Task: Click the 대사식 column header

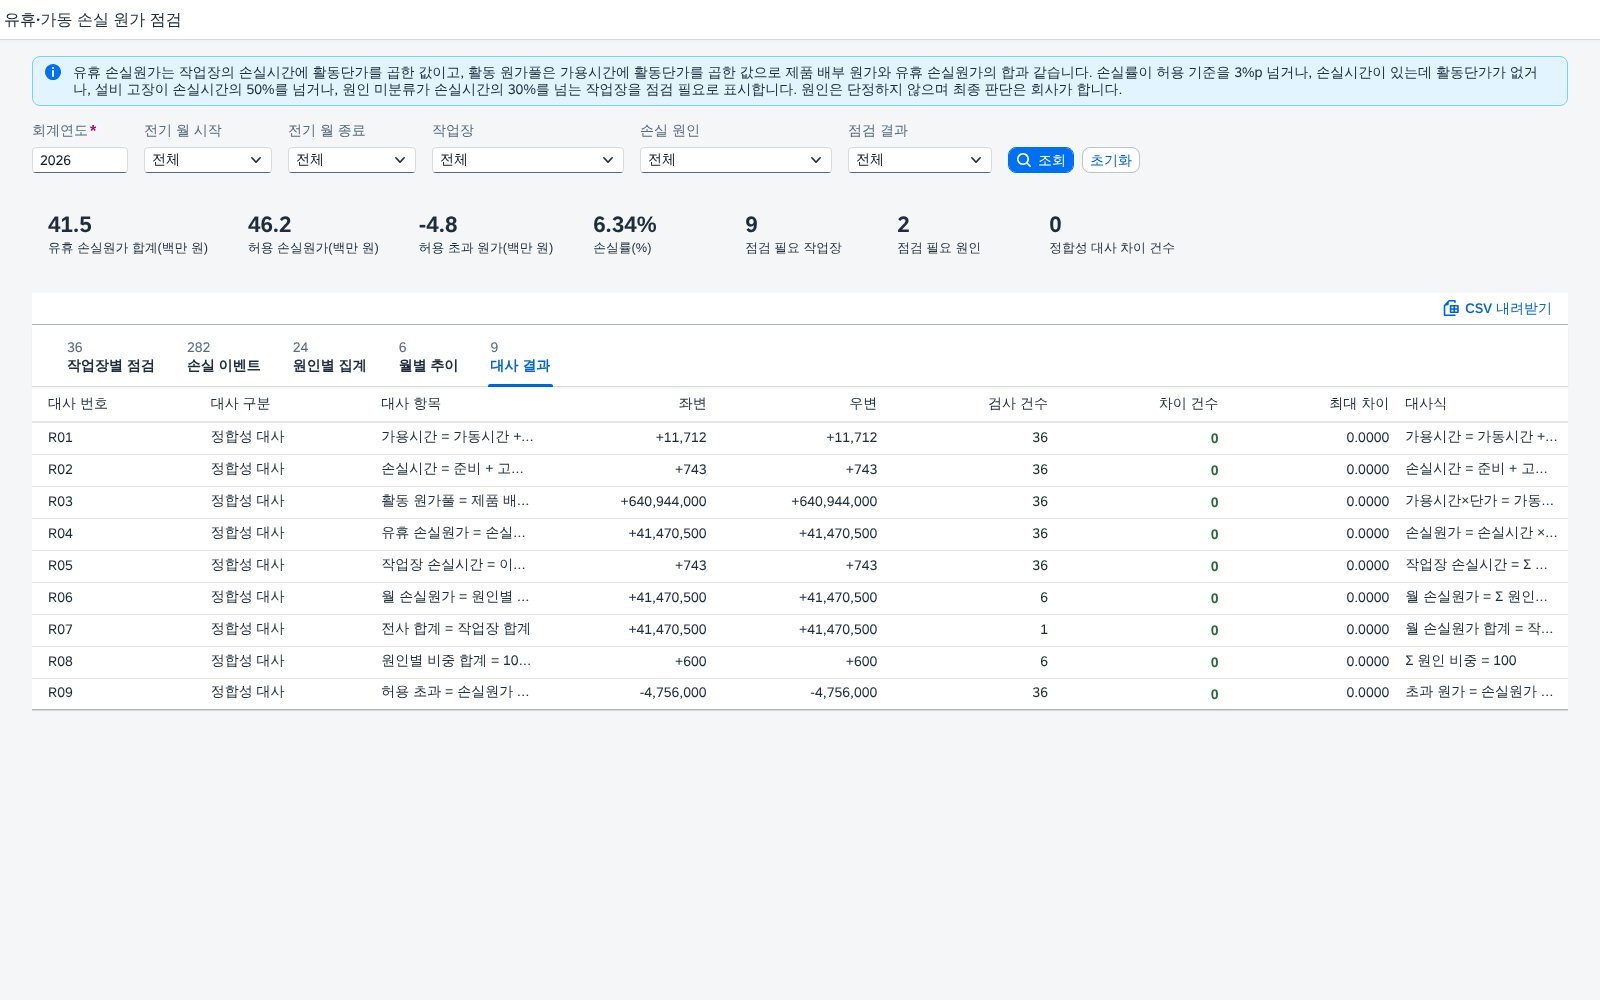Action: coord(1426,404)
